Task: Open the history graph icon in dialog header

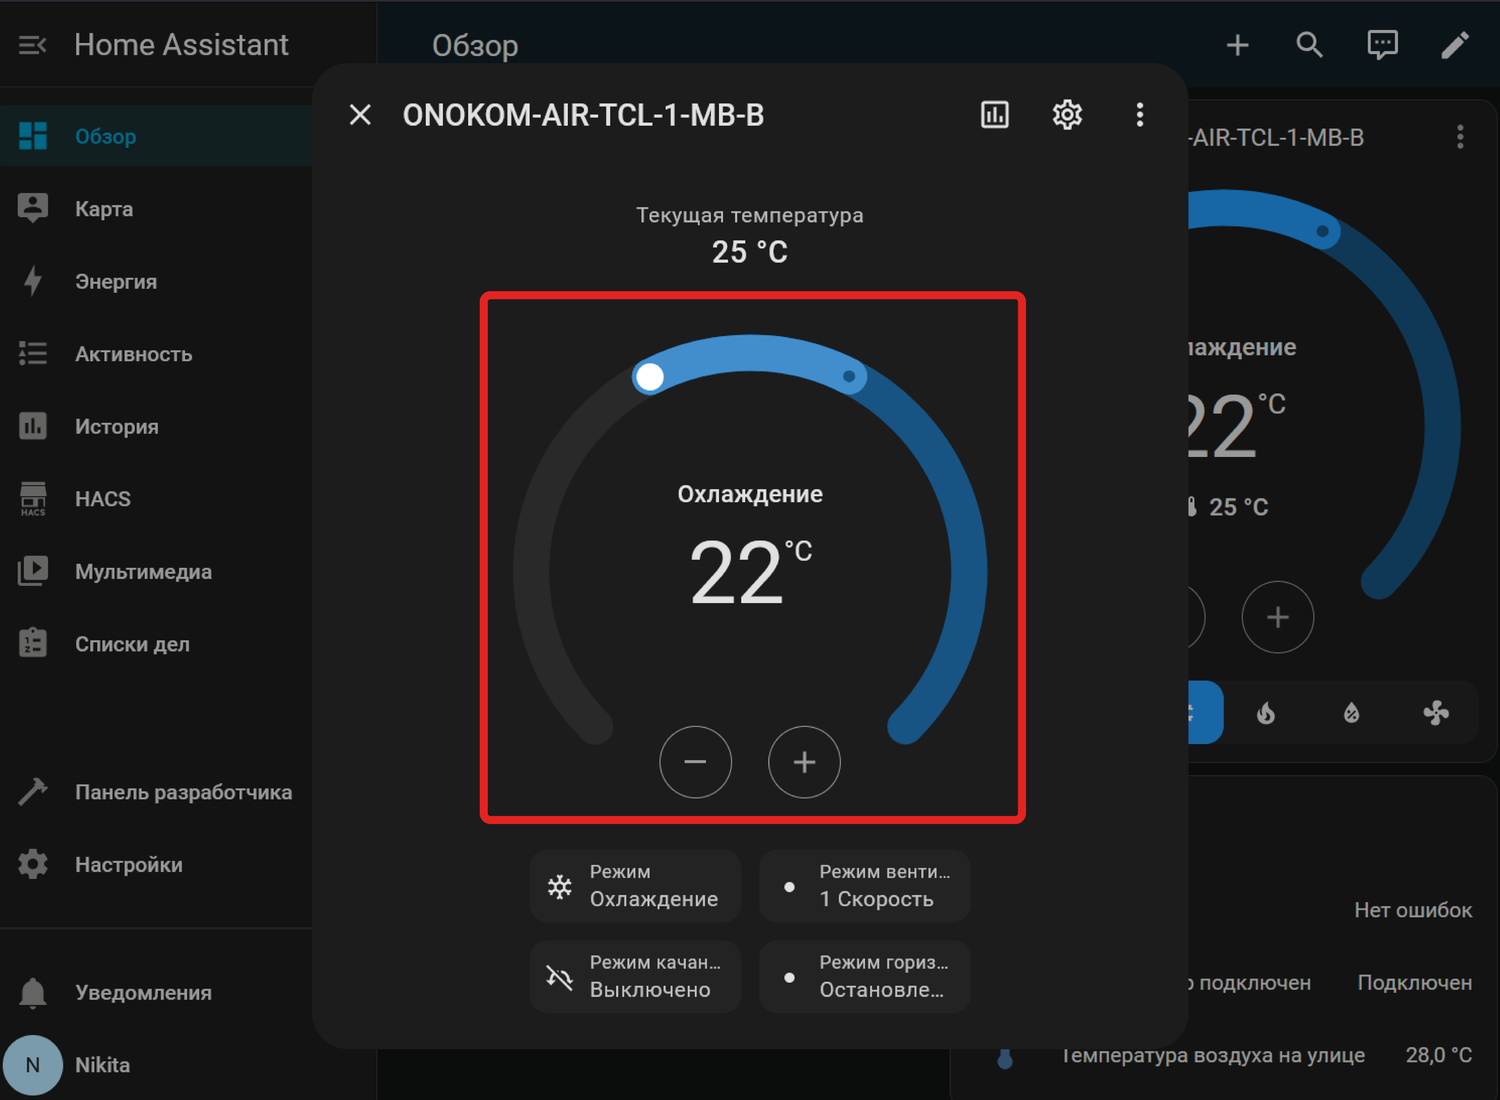Action: click(x=995, y=115)
